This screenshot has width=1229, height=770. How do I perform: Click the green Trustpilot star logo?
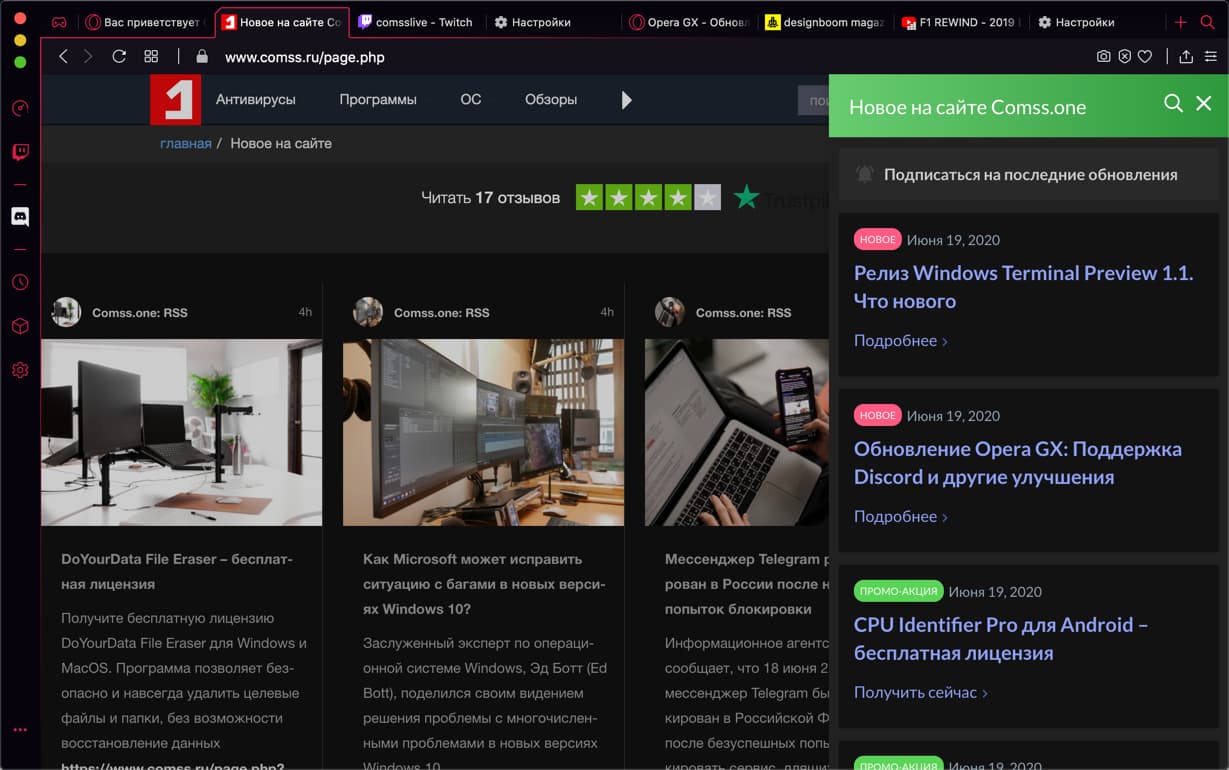(746, 197)
